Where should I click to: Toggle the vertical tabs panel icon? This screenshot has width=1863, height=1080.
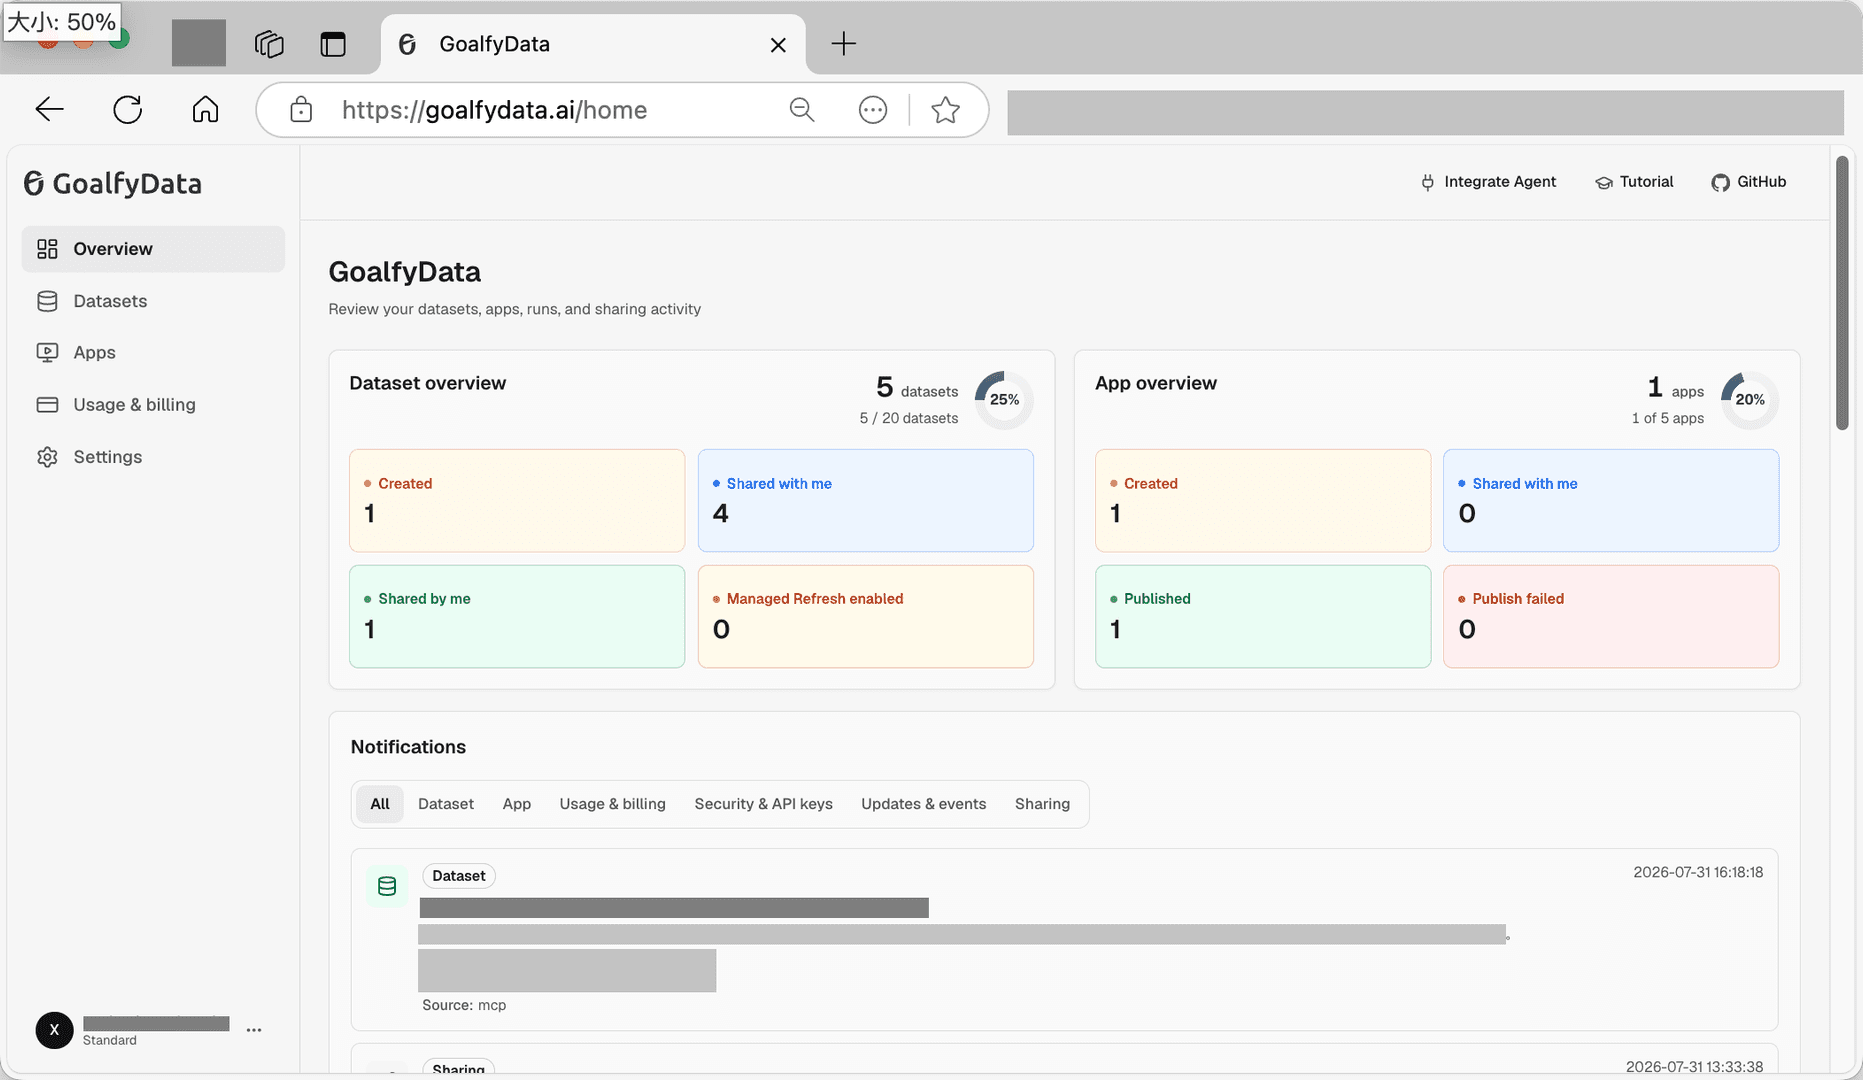tap(333, 44)
